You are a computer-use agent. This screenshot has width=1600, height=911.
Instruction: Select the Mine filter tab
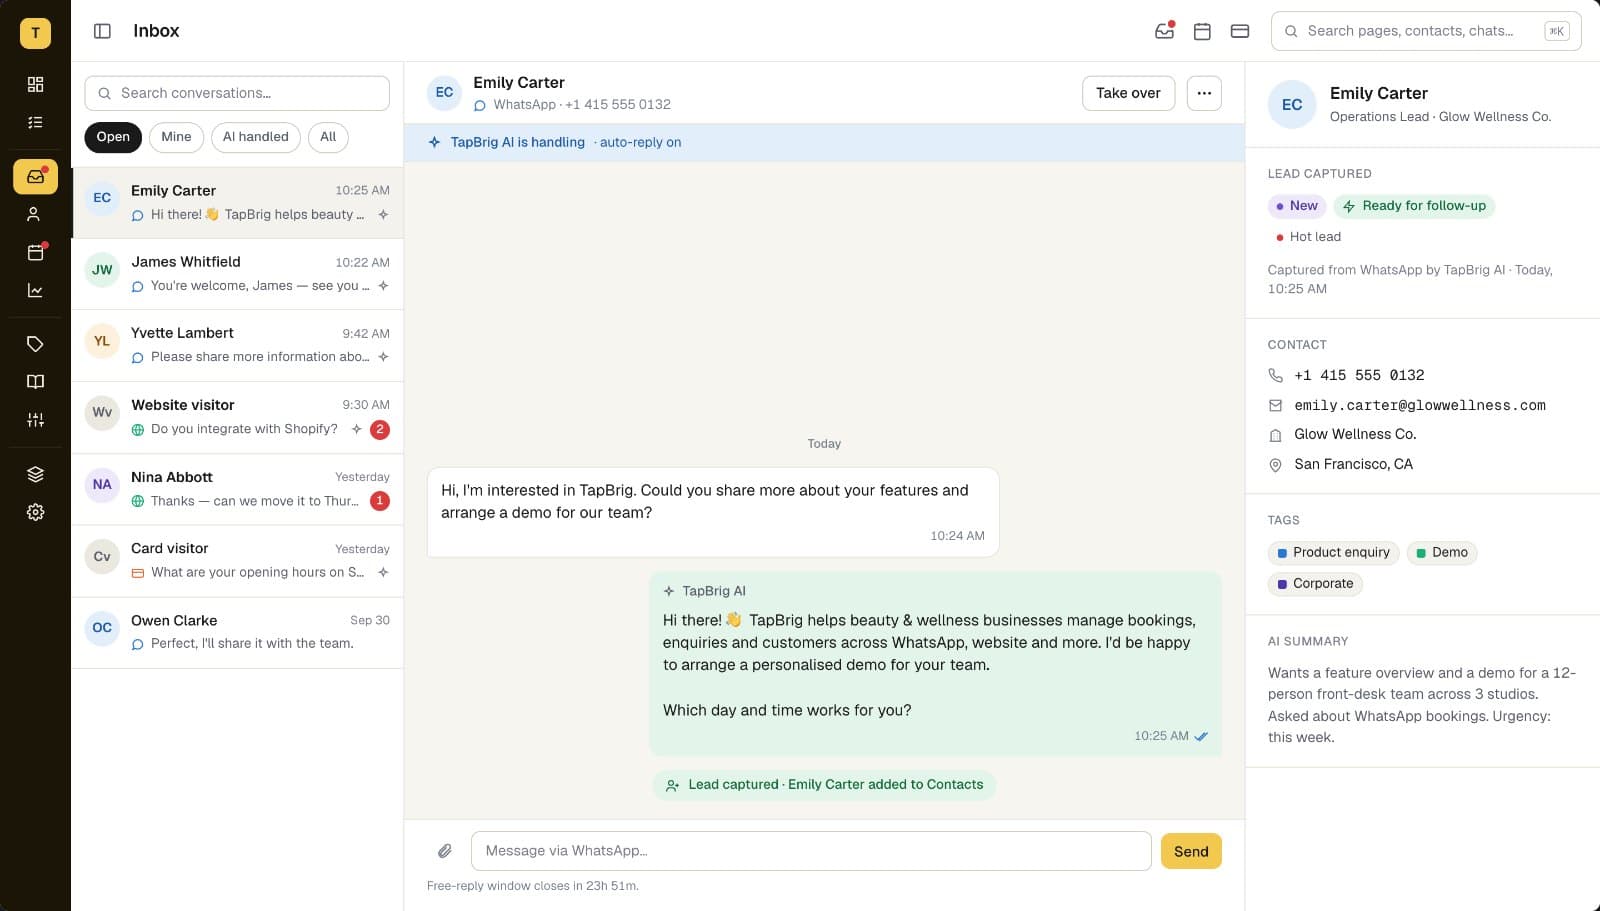click(176, 137)
